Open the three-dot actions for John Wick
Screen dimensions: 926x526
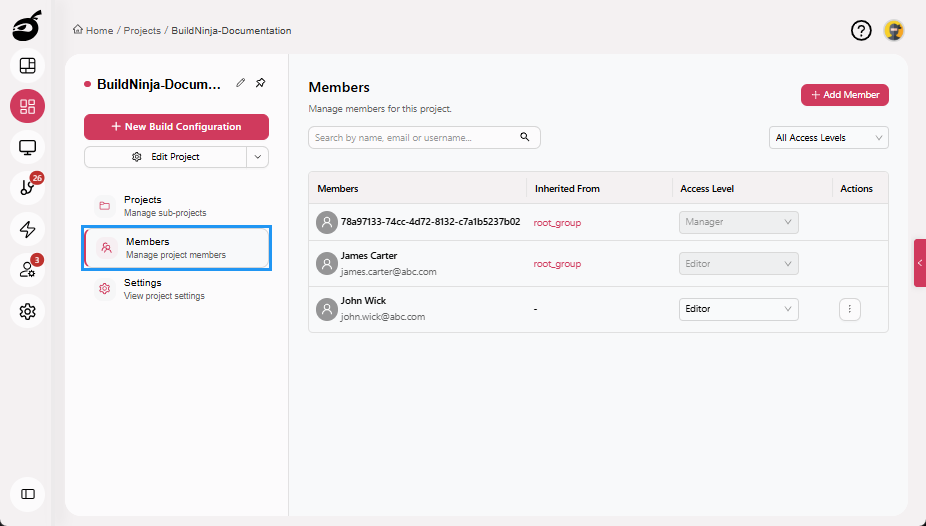coord(850,309)
